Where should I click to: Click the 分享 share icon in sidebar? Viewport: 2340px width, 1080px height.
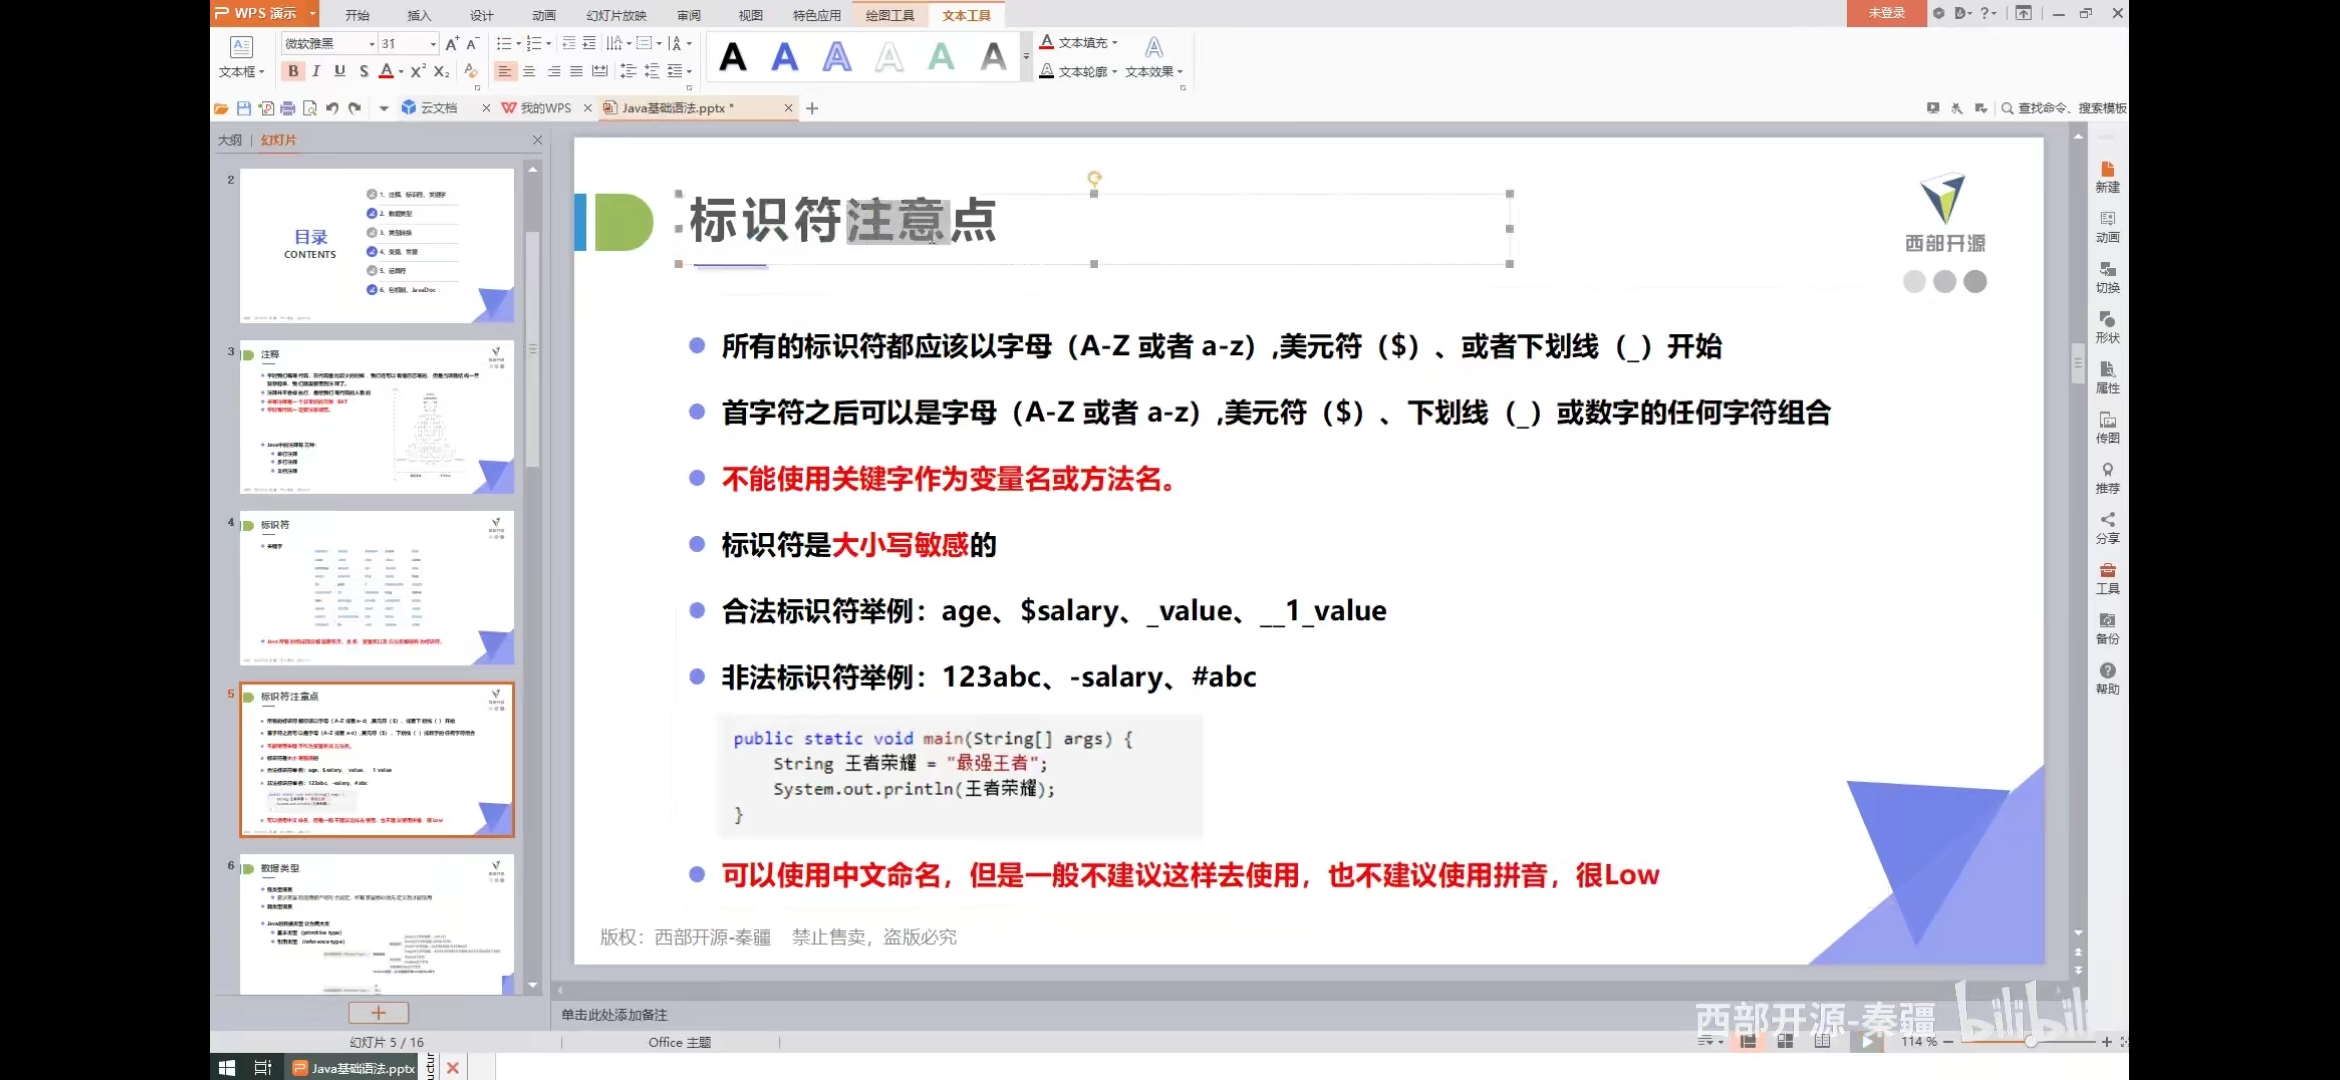pos(2107,527)
